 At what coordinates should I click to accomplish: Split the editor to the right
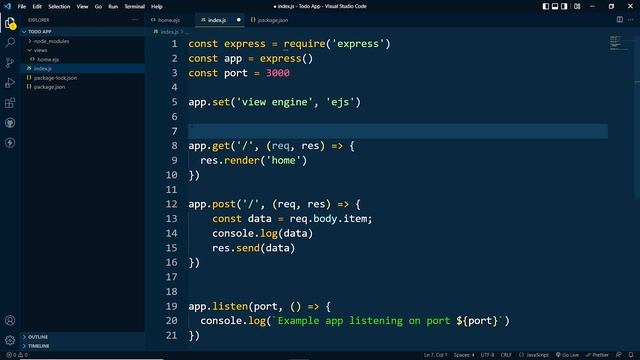tap(620, 20)
